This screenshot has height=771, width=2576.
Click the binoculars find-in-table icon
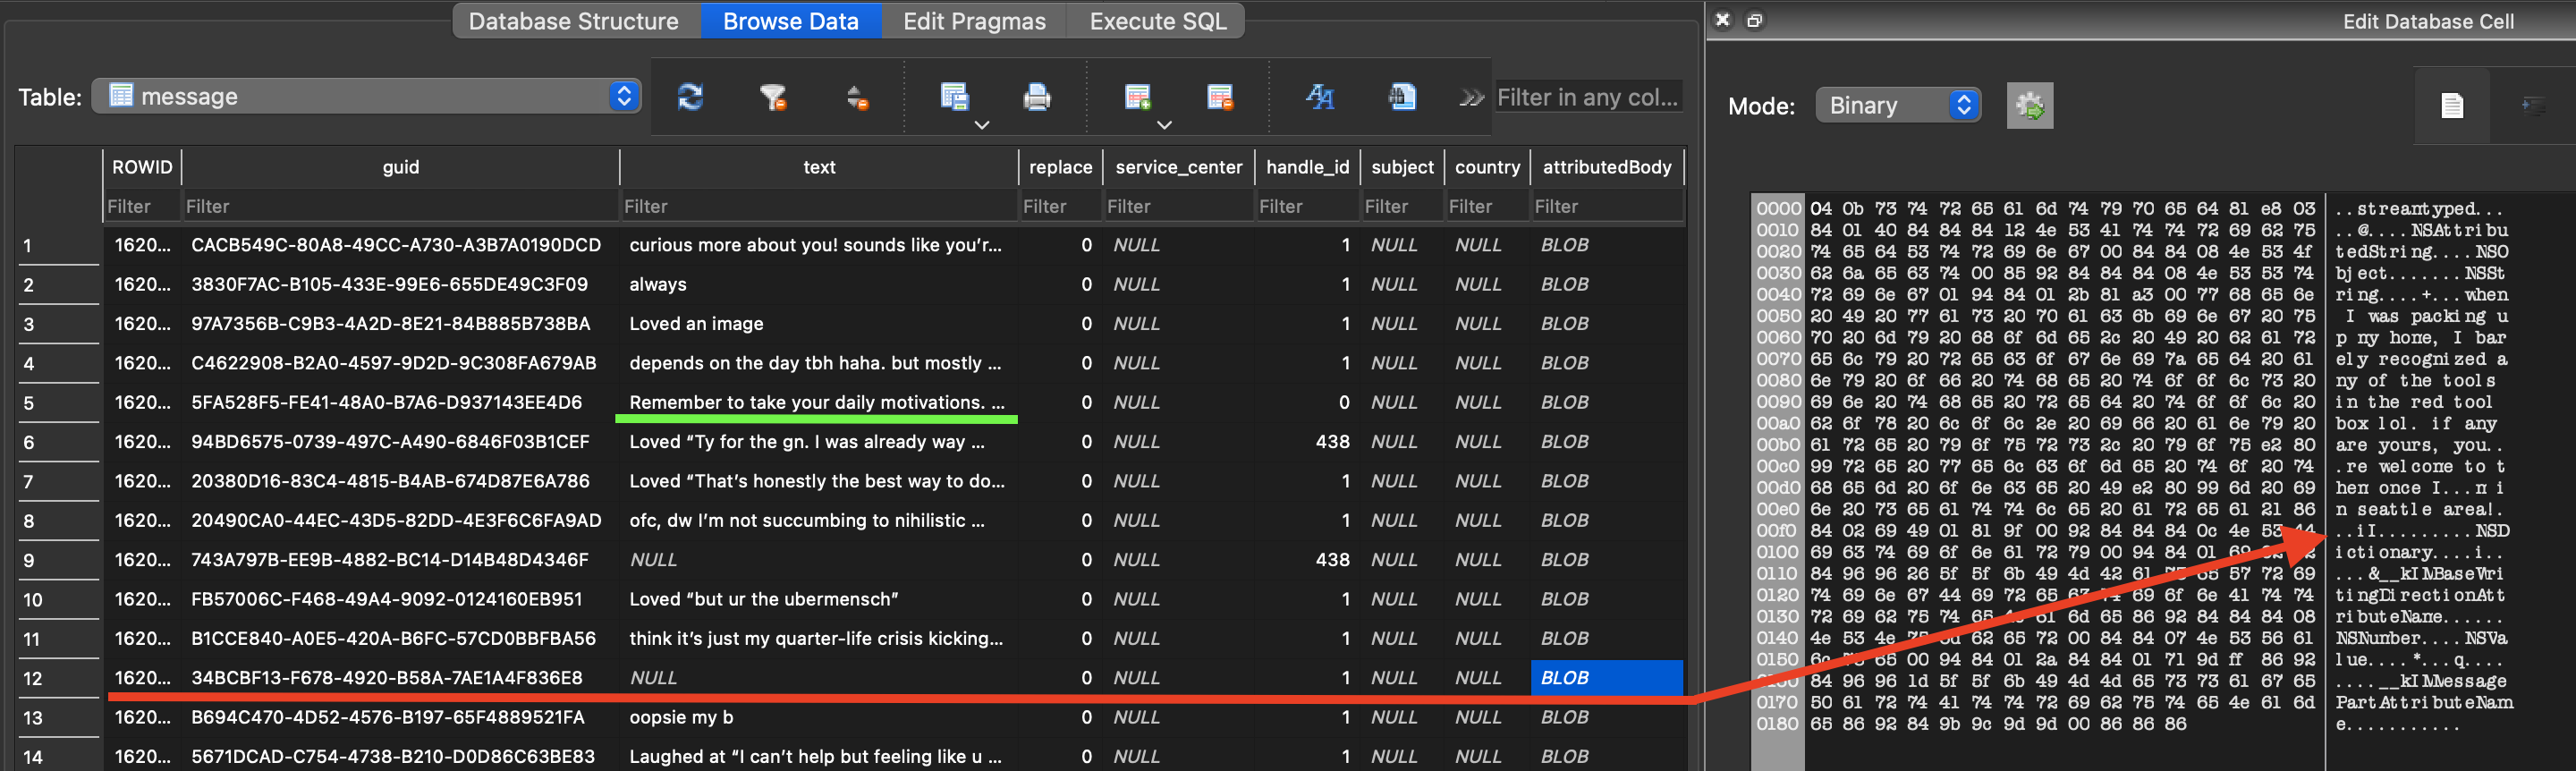click(1402, 97)
